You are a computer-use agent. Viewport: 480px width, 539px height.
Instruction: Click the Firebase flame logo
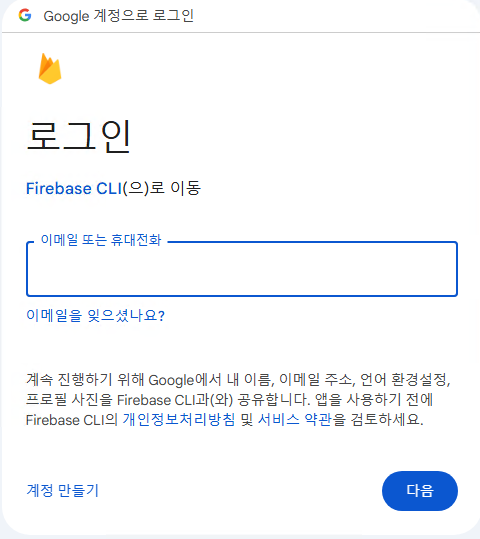pos(50,68)
